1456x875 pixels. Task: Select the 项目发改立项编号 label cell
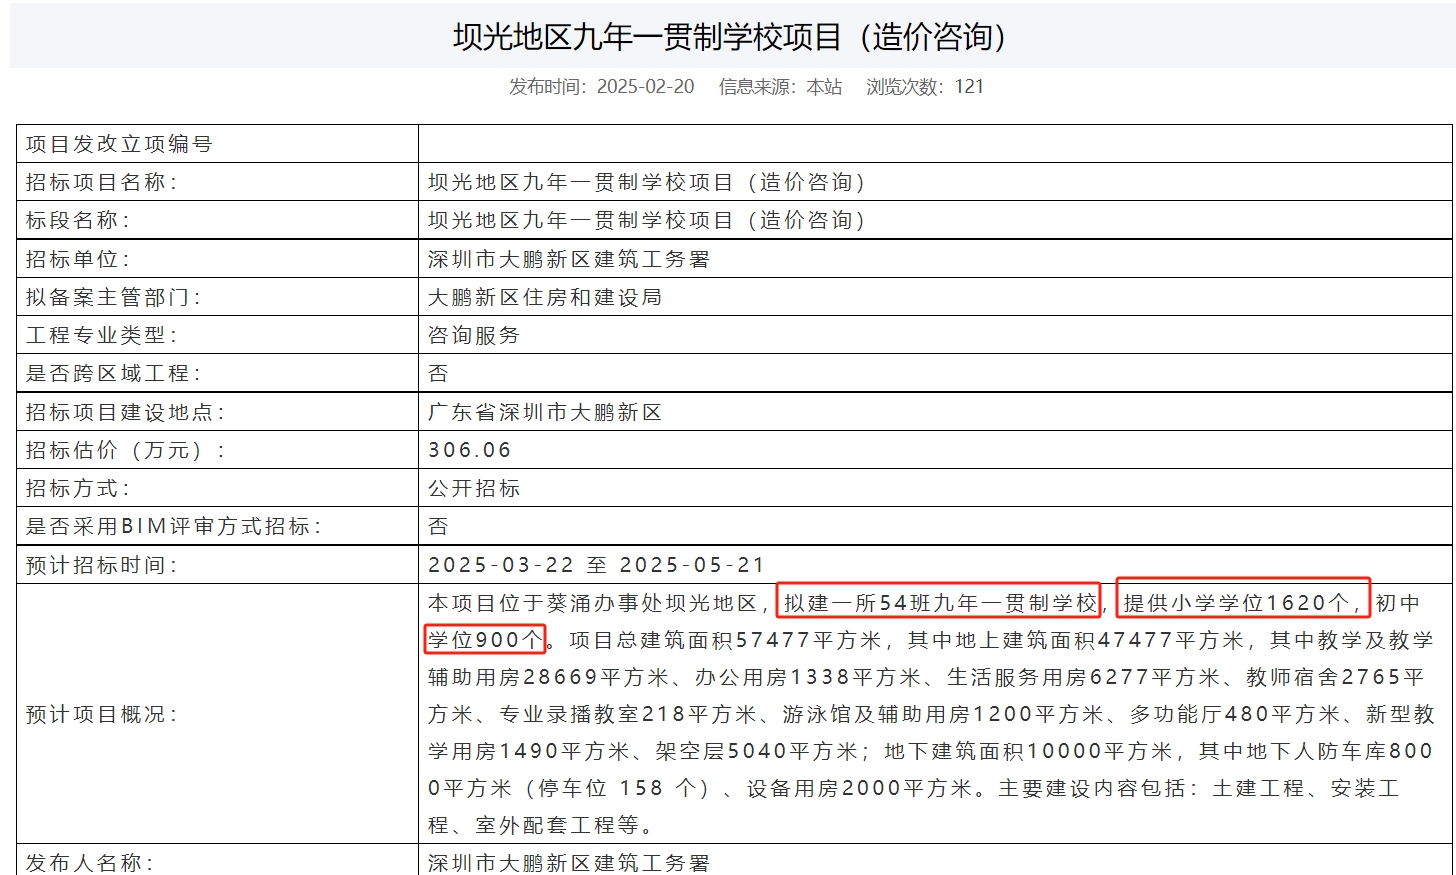pyautogui.click(x=119, y=144)
